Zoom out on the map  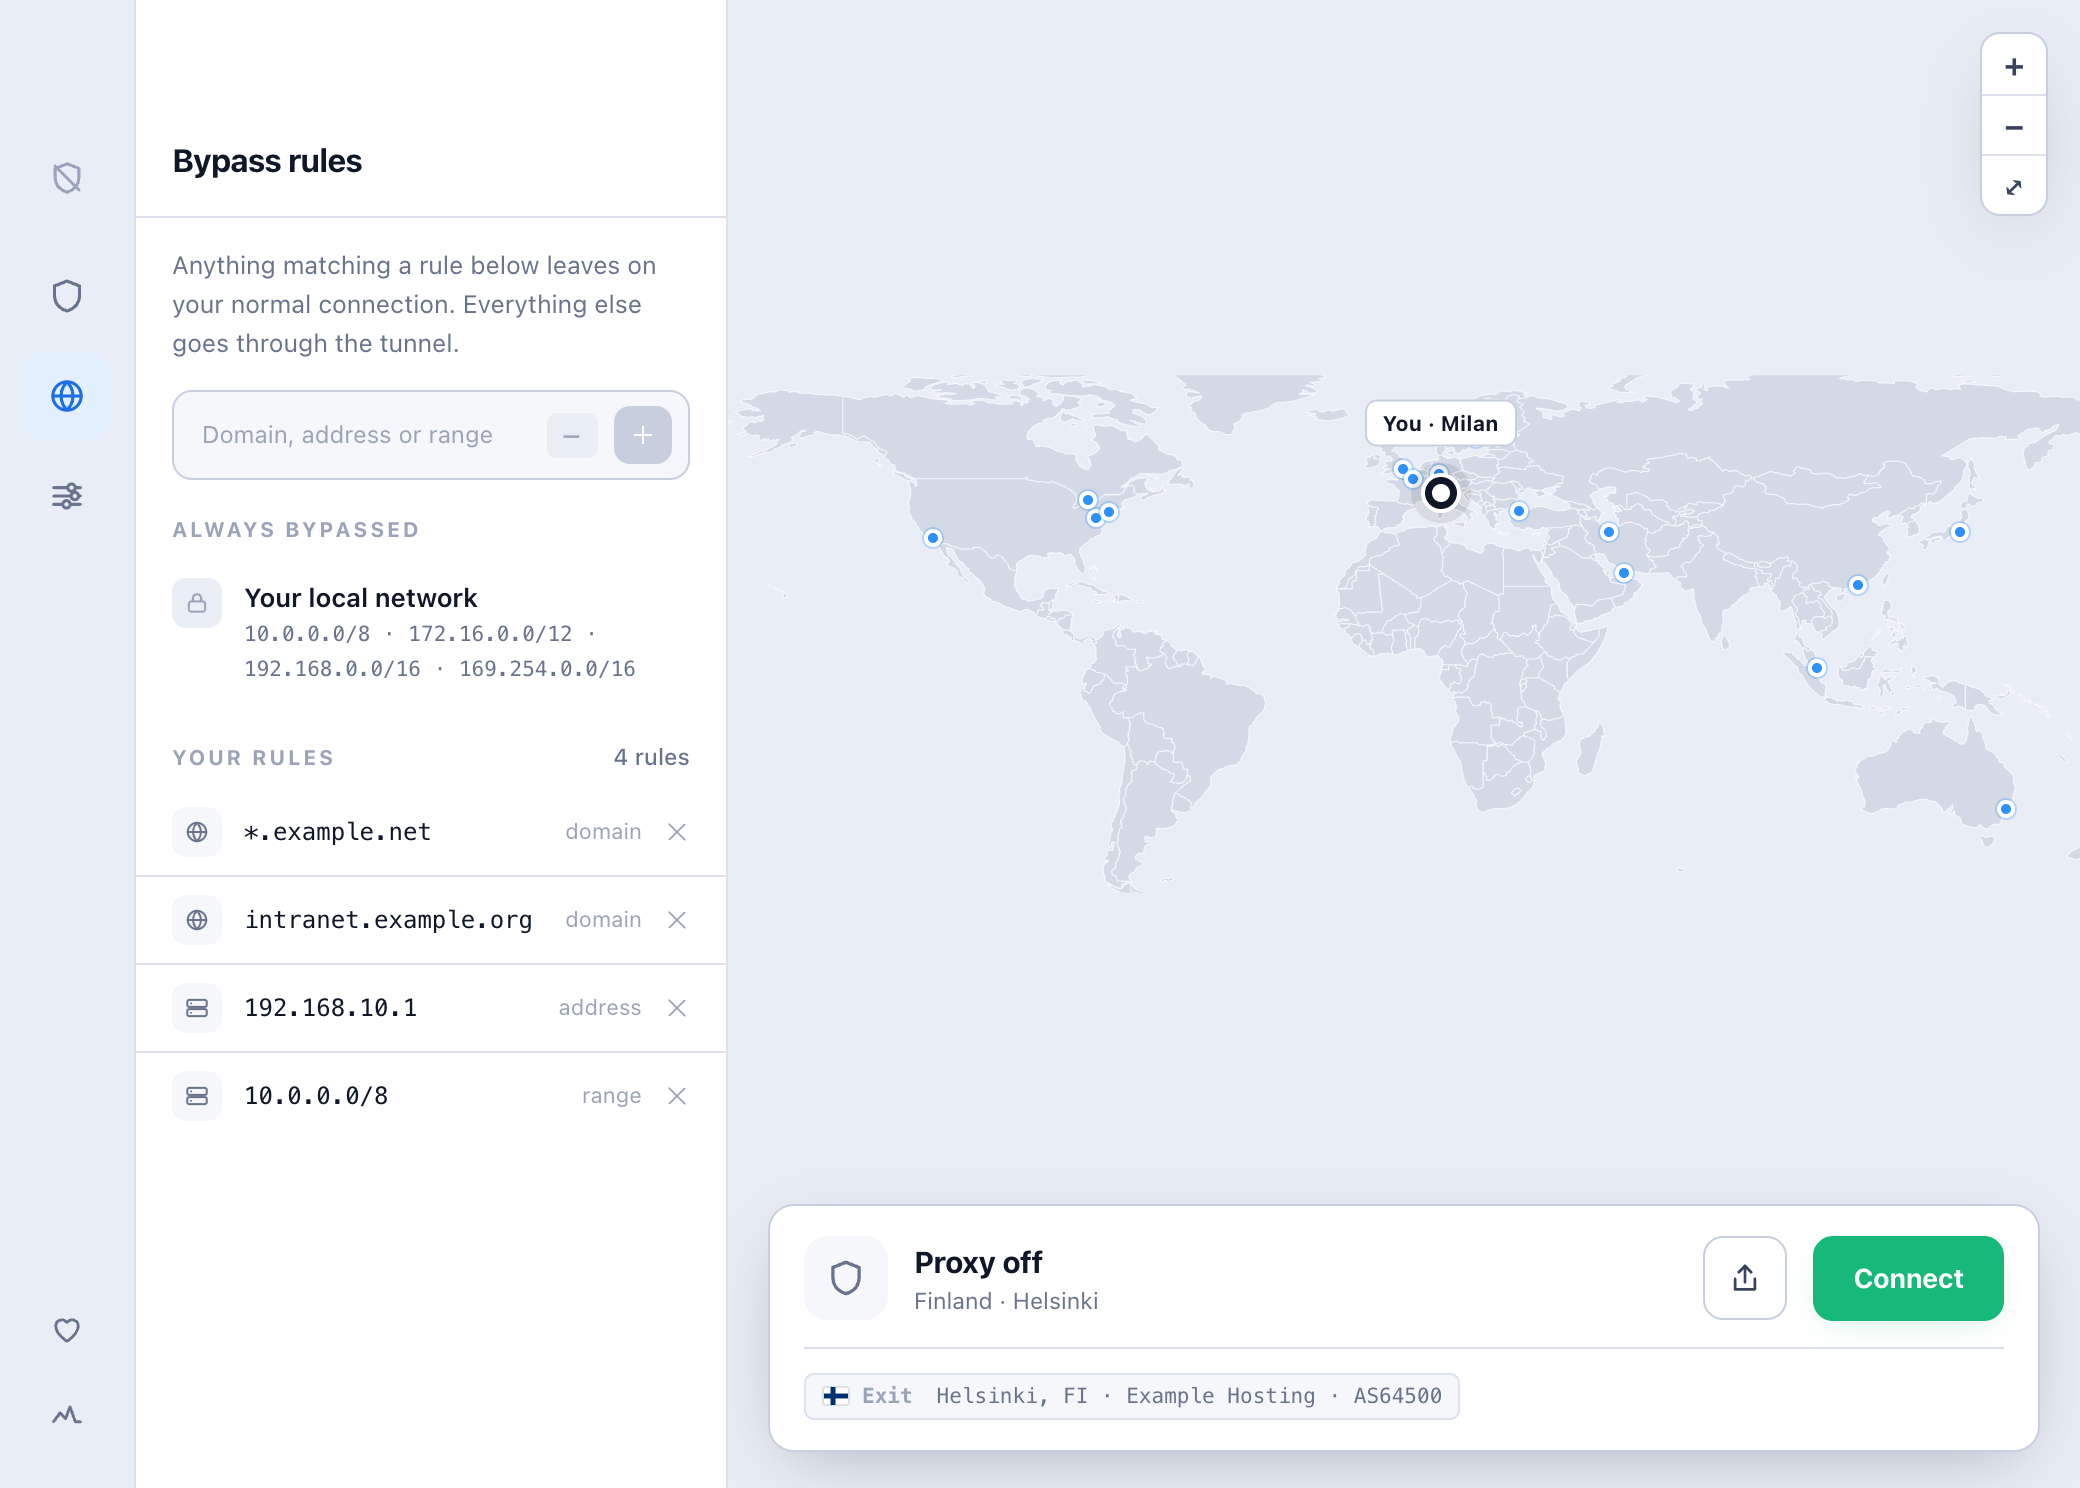click(x=2014, y=127)
